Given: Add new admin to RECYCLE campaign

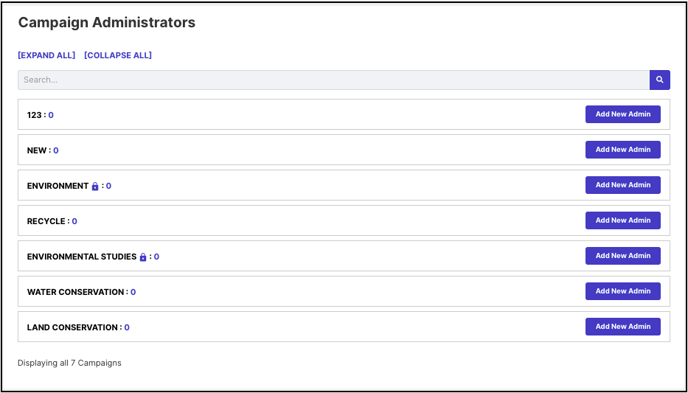Looking at the screenshot, I should 623,220.
